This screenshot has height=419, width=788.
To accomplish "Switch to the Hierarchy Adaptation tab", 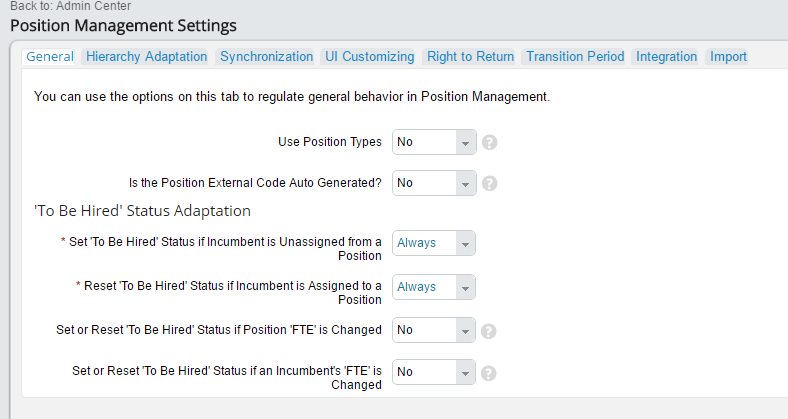I will 146,57.
